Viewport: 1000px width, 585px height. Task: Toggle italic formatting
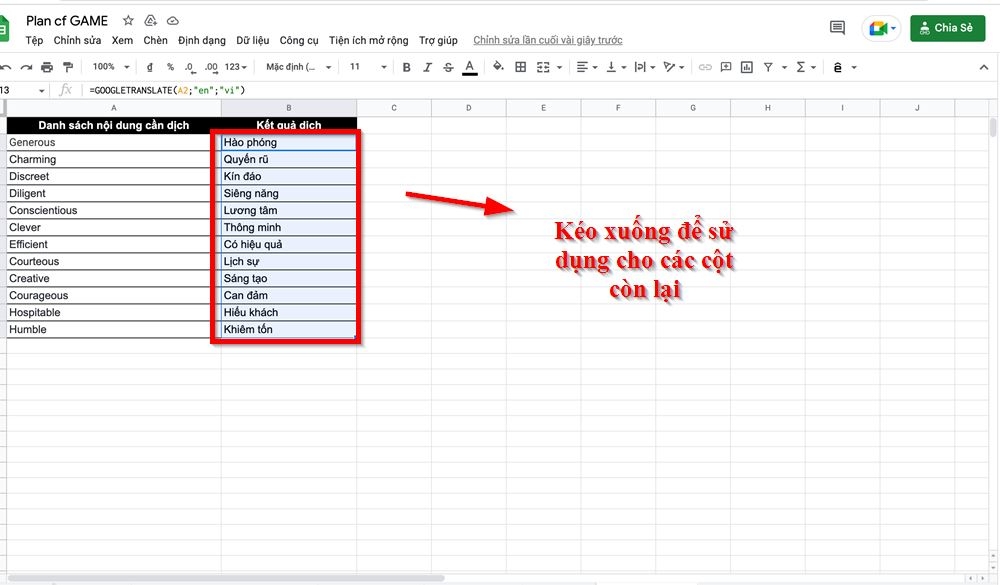point(427,67)
